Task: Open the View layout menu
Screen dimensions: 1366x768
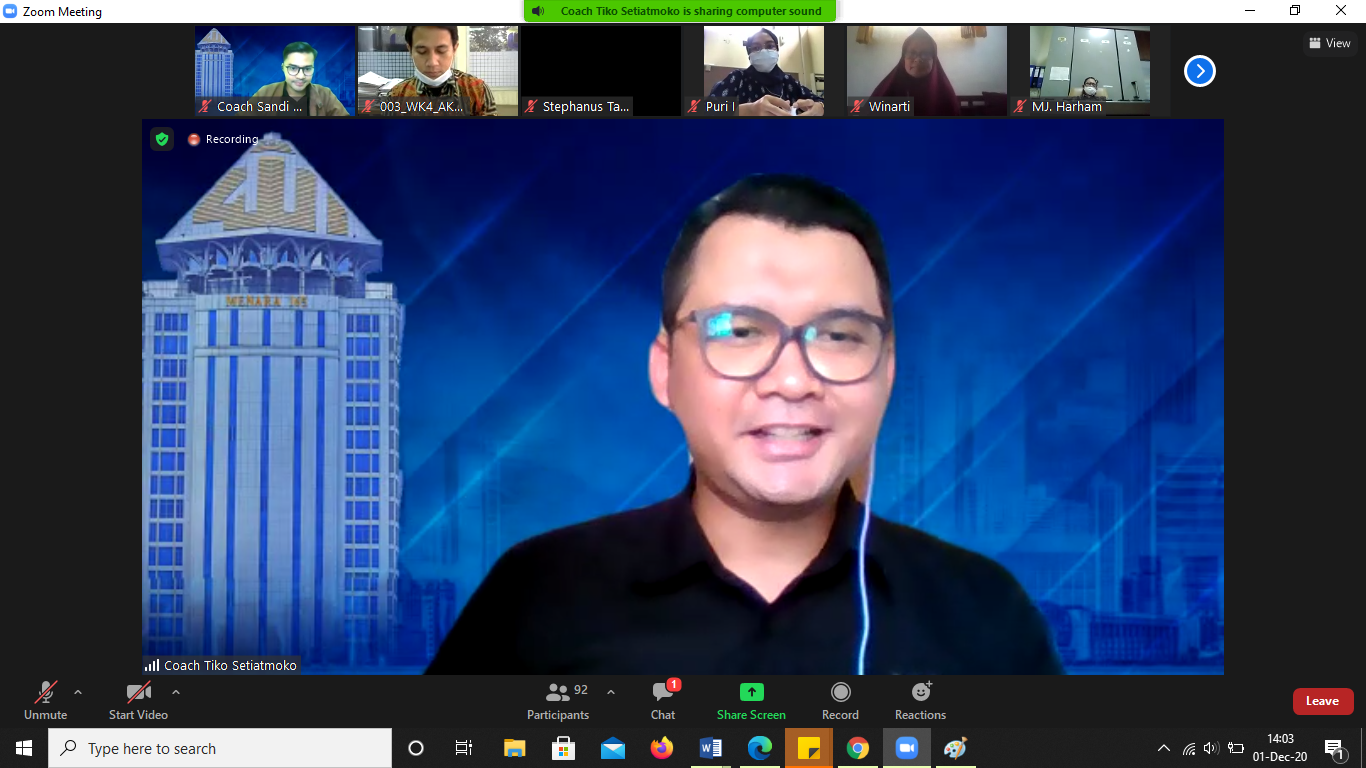Action: click(1329, 43)
